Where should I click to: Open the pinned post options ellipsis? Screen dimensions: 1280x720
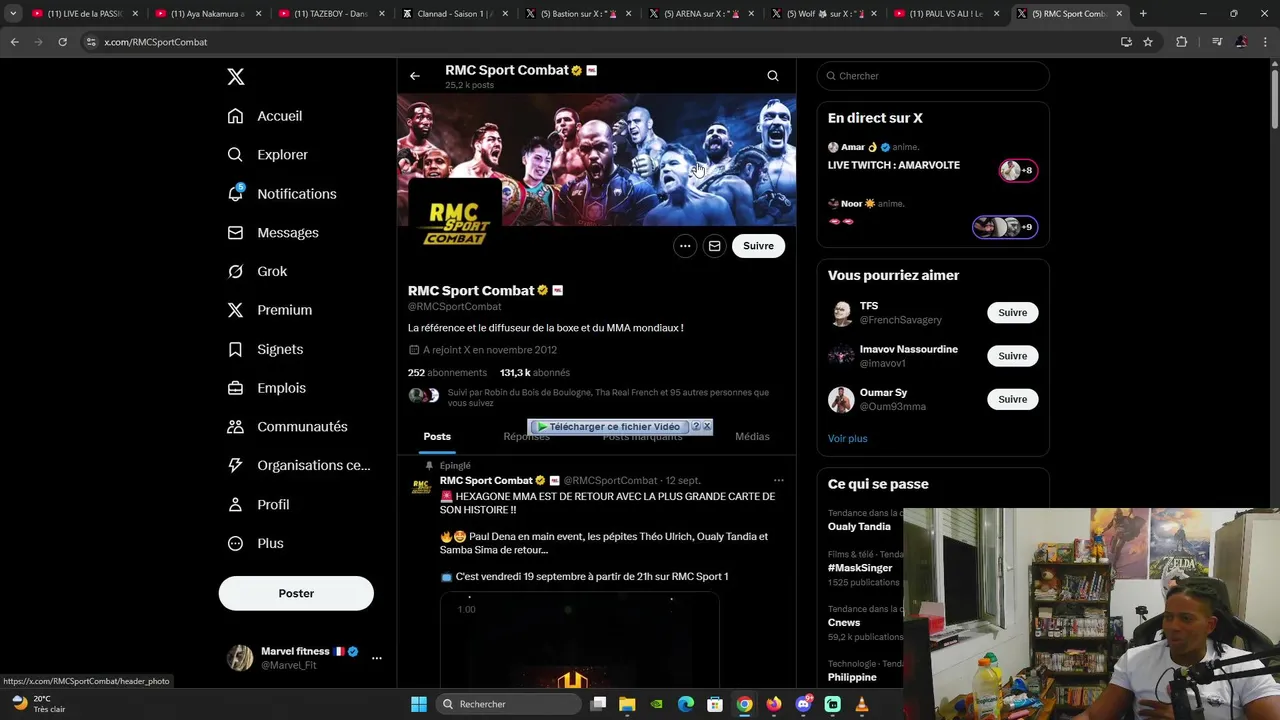[779, 481]
